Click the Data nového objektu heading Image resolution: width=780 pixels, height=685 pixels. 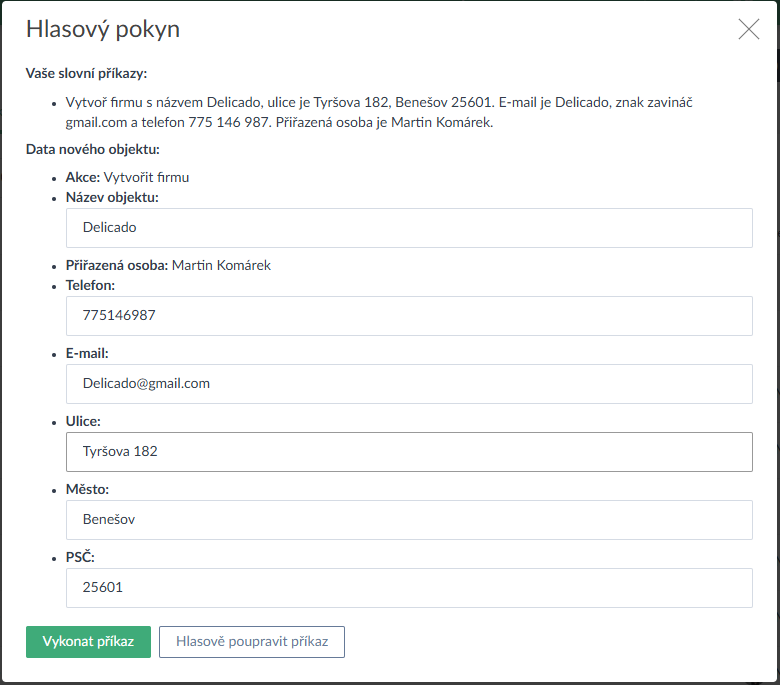point(92,150)
